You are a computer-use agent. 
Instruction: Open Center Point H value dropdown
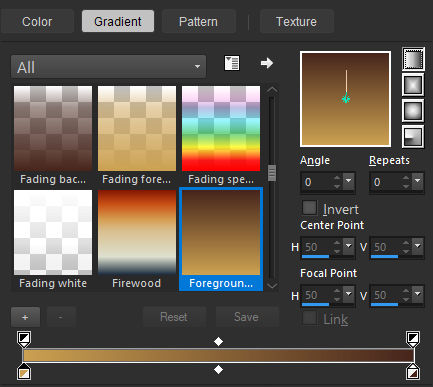tap(349, 246)
